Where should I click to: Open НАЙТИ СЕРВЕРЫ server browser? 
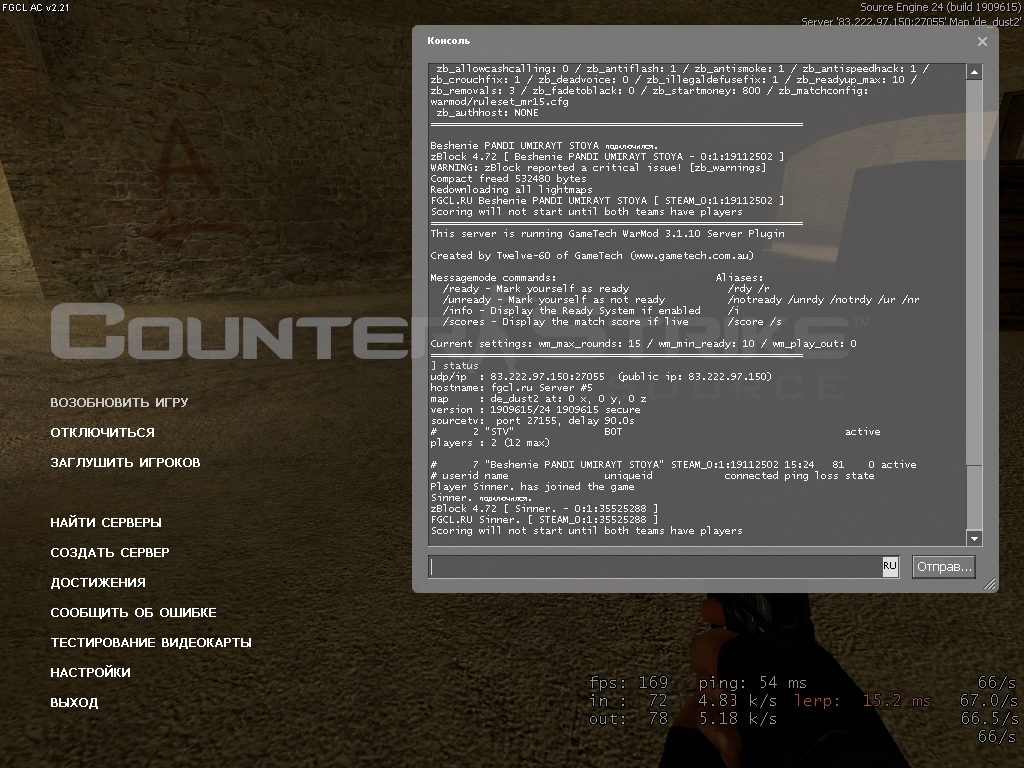pyautogui.click(x=106, y=522)
